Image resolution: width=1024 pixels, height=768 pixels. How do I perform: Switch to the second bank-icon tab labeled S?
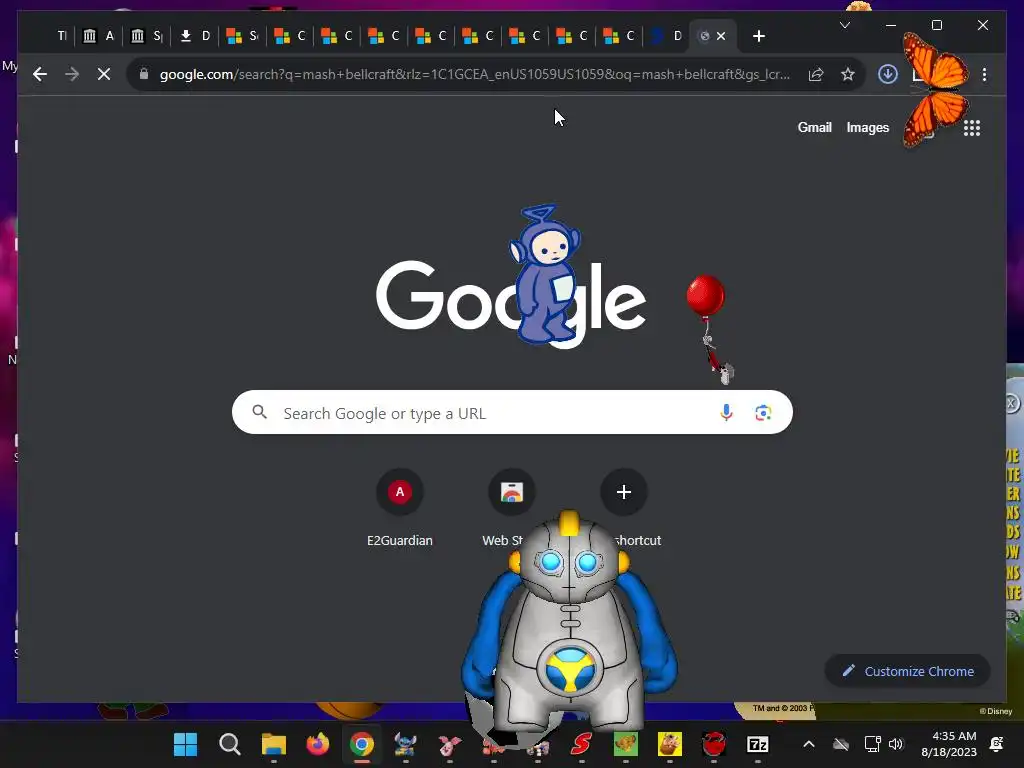[147, 36]
